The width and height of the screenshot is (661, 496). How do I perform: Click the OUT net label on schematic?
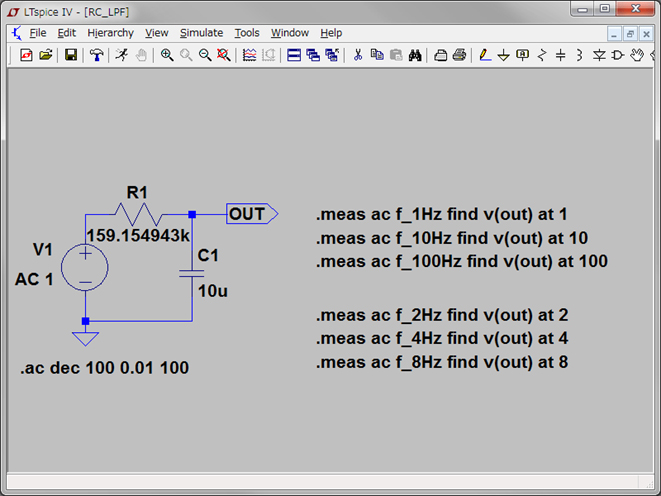click(x=248, y=214)
